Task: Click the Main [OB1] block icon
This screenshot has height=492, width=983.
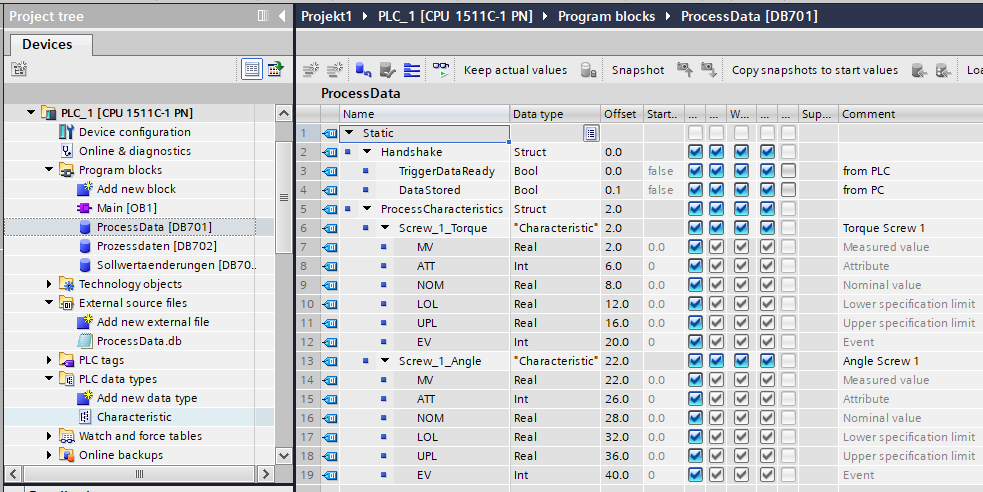Action: pyautogui.click(x=85, y=208)
